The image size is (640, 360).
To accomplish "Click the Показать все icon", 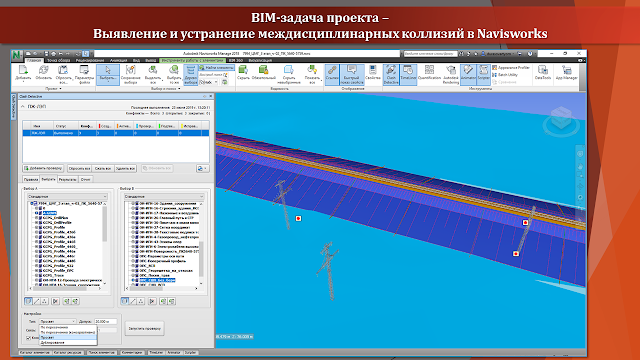I will 312,74.
